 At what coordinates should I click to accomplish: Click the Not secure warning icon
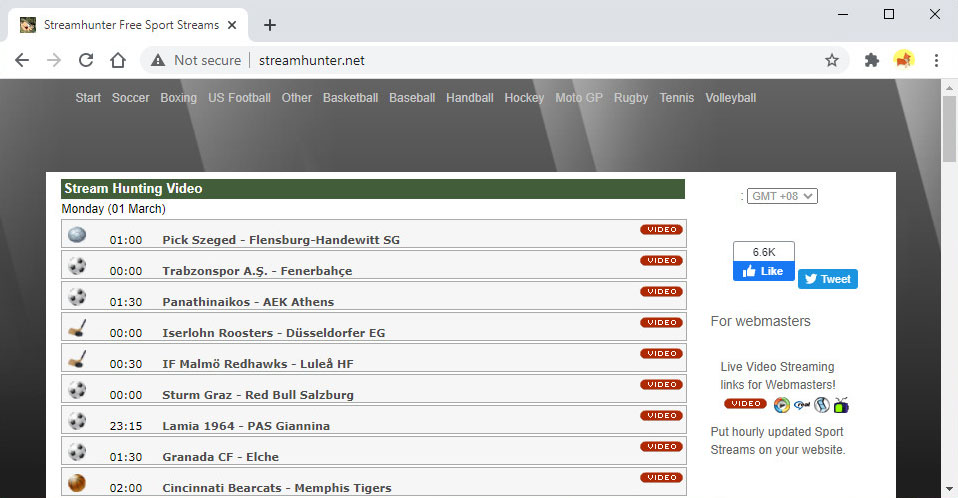click(x=158, y=60)
